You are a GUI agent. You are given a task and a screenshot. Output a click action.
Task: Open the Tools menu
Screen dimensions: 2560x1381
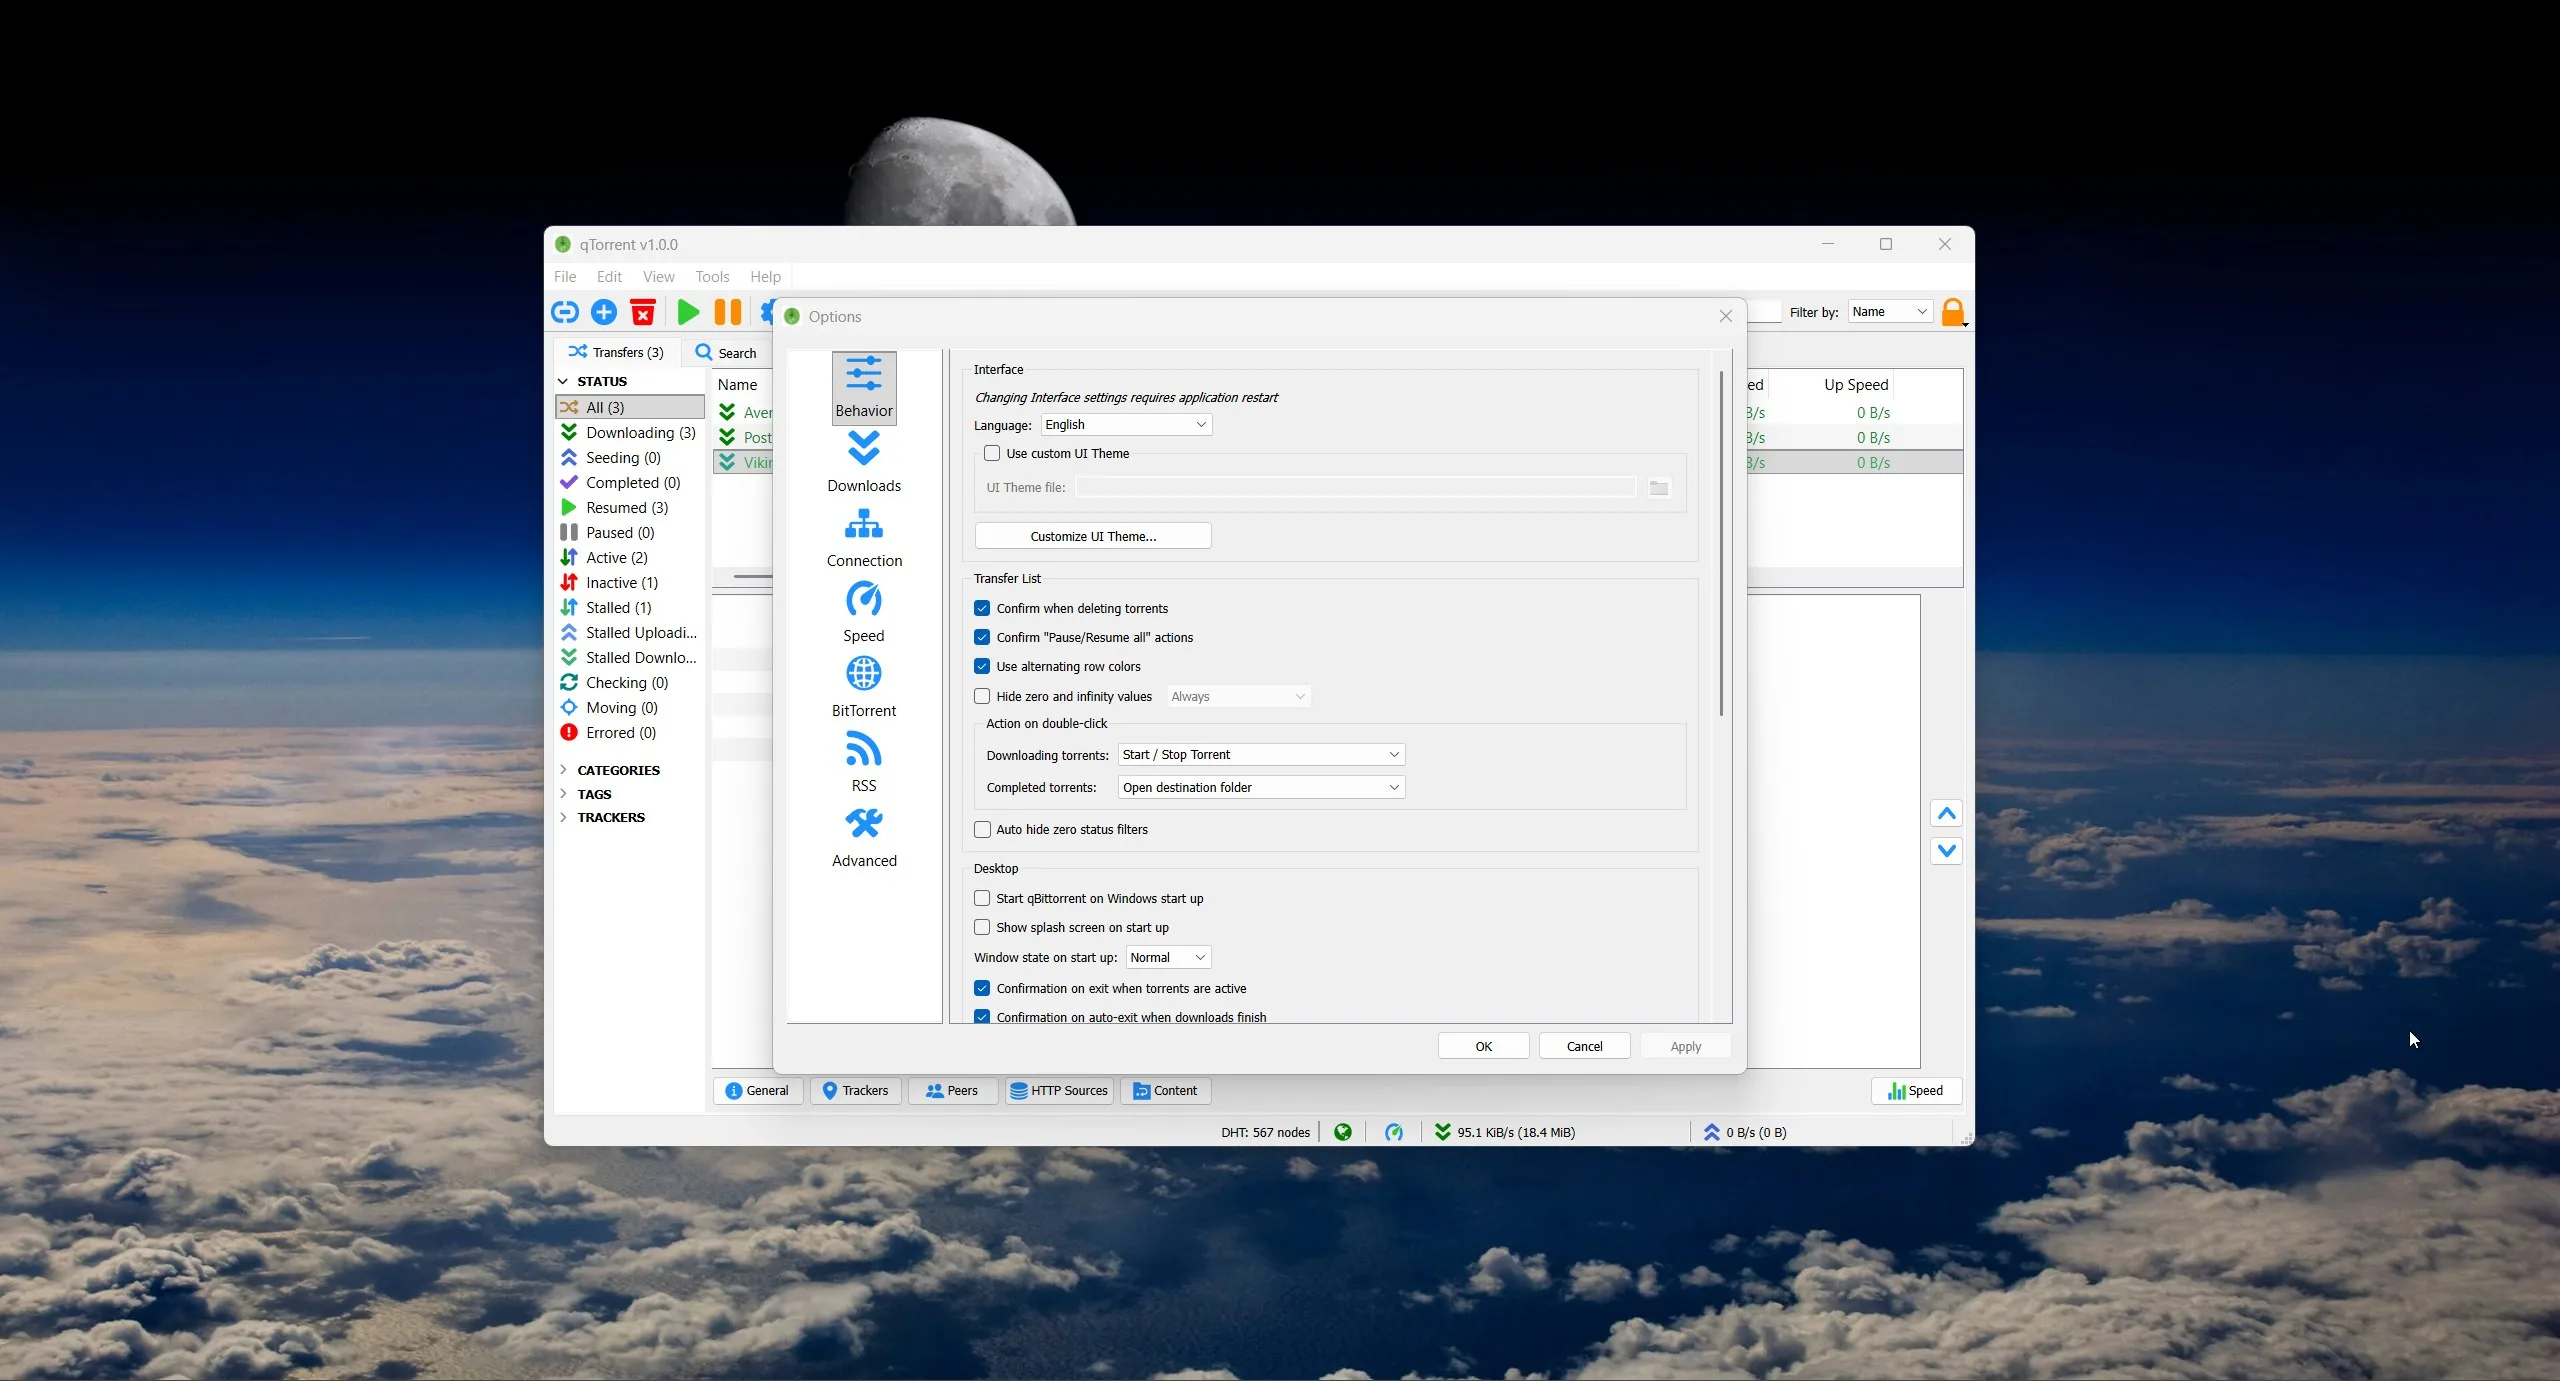click(x=712, y=277)
